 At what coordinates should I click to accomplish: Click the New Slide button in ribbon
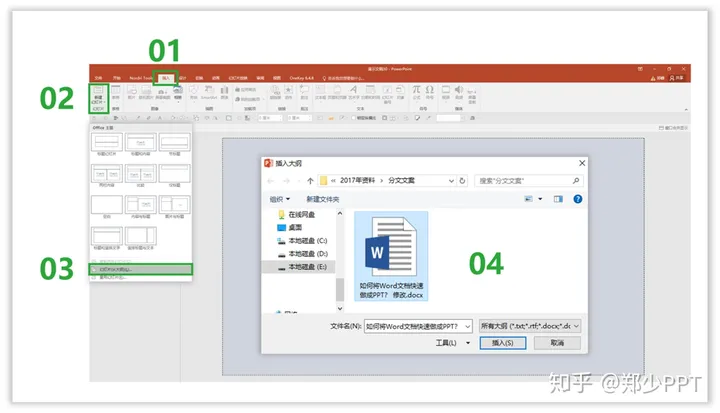pyautogui.click(x=98, y=97)
